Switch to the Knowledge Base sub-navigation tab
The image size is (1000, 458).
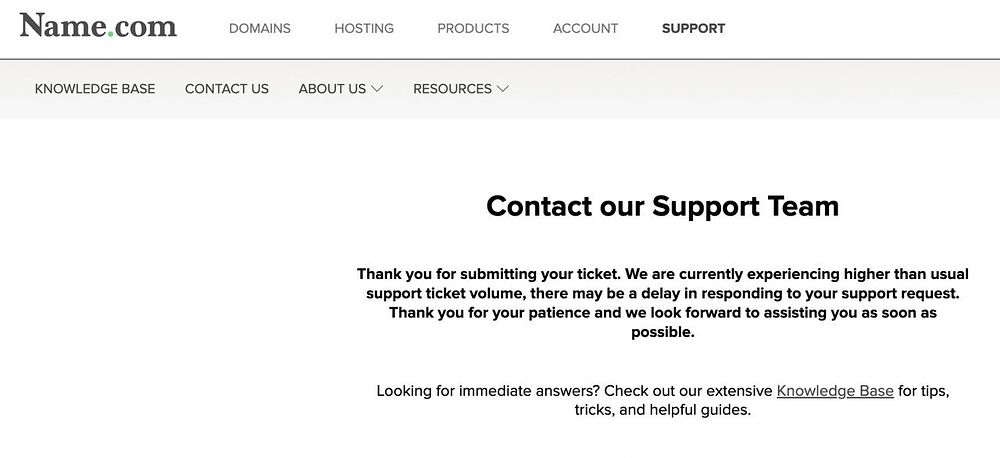coord(95,89)
